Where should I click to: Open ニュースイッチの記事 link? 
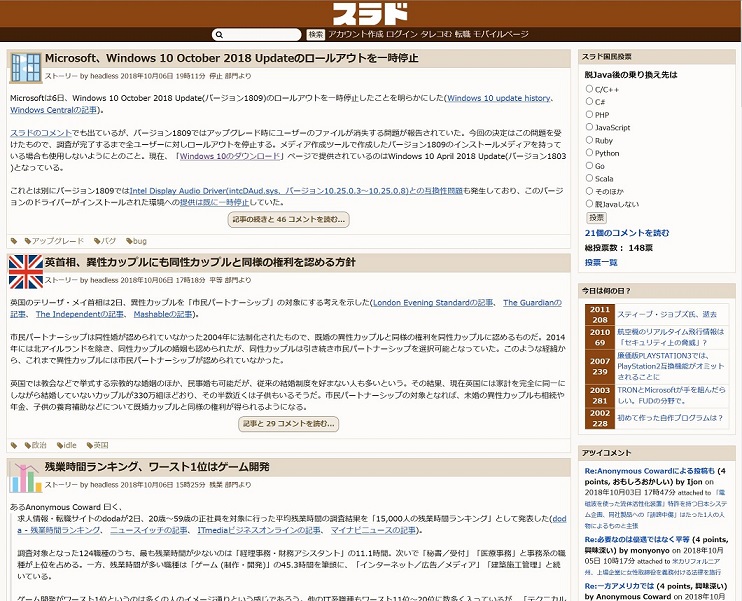149,530
